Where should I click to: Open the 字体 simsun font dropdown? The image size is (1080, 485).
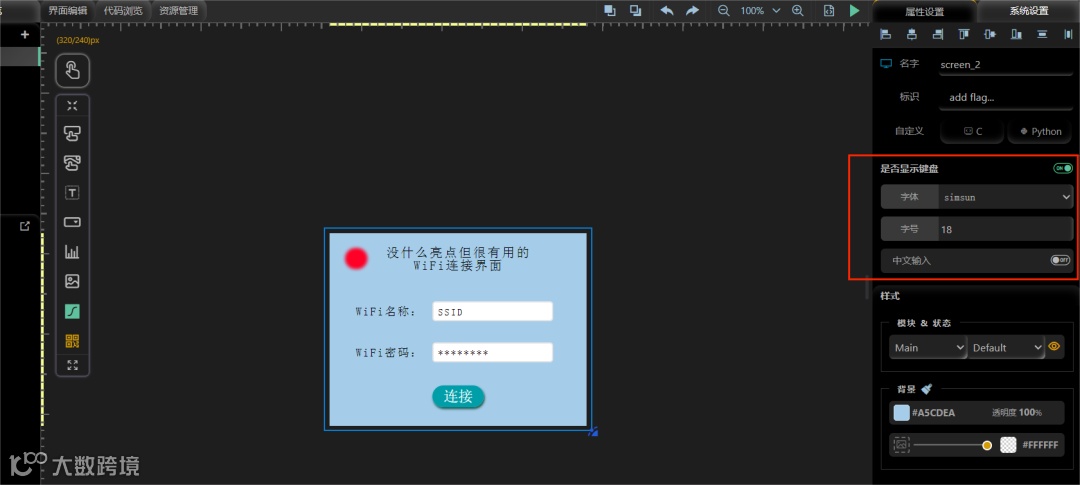tap(1005, 197)
